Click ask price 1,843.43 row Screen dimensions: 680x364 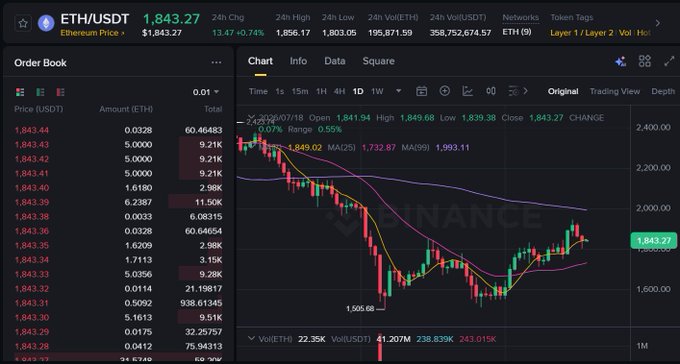pyautogui.click(x=118, y=144)
